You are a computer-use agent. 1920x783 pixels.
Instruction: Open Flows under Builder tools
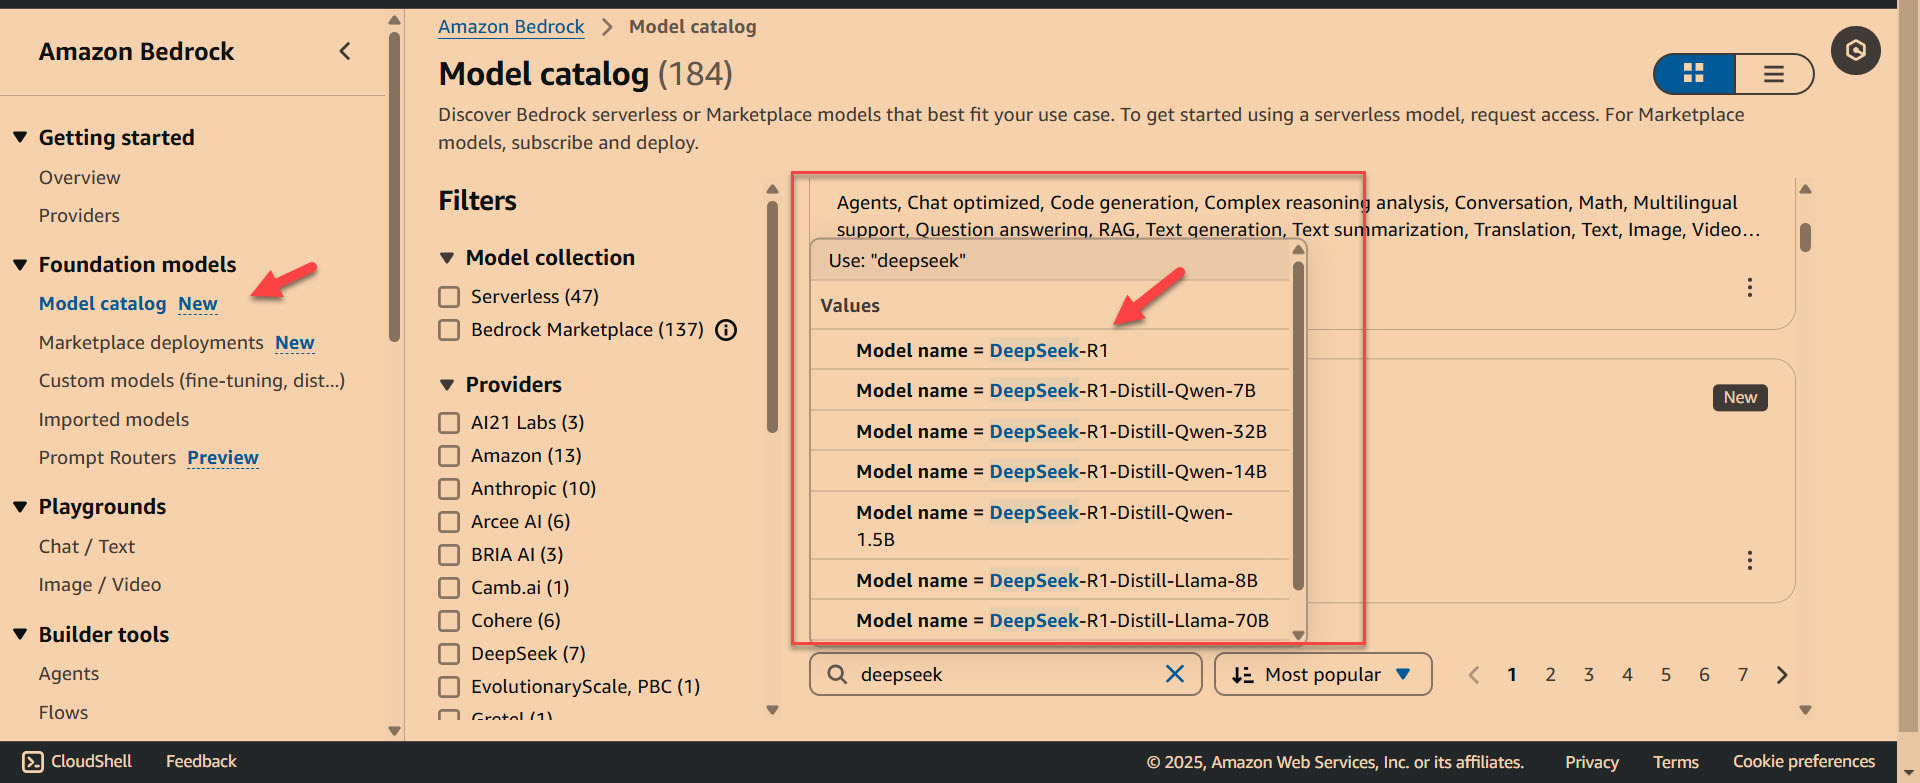(x=63, y=712)
